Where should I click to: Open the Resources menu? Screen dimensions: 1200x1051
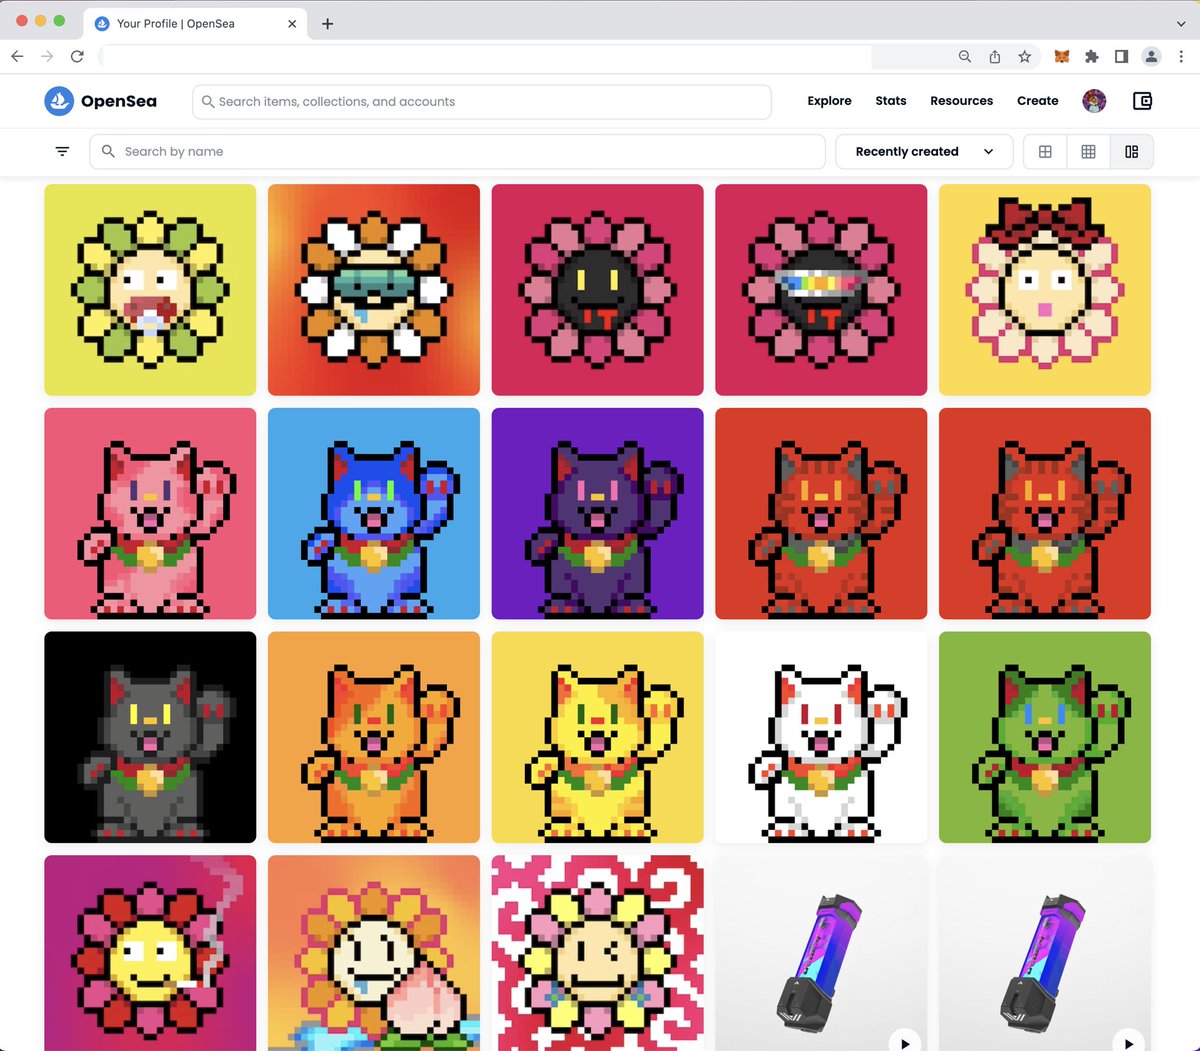[x=961, y=101]
